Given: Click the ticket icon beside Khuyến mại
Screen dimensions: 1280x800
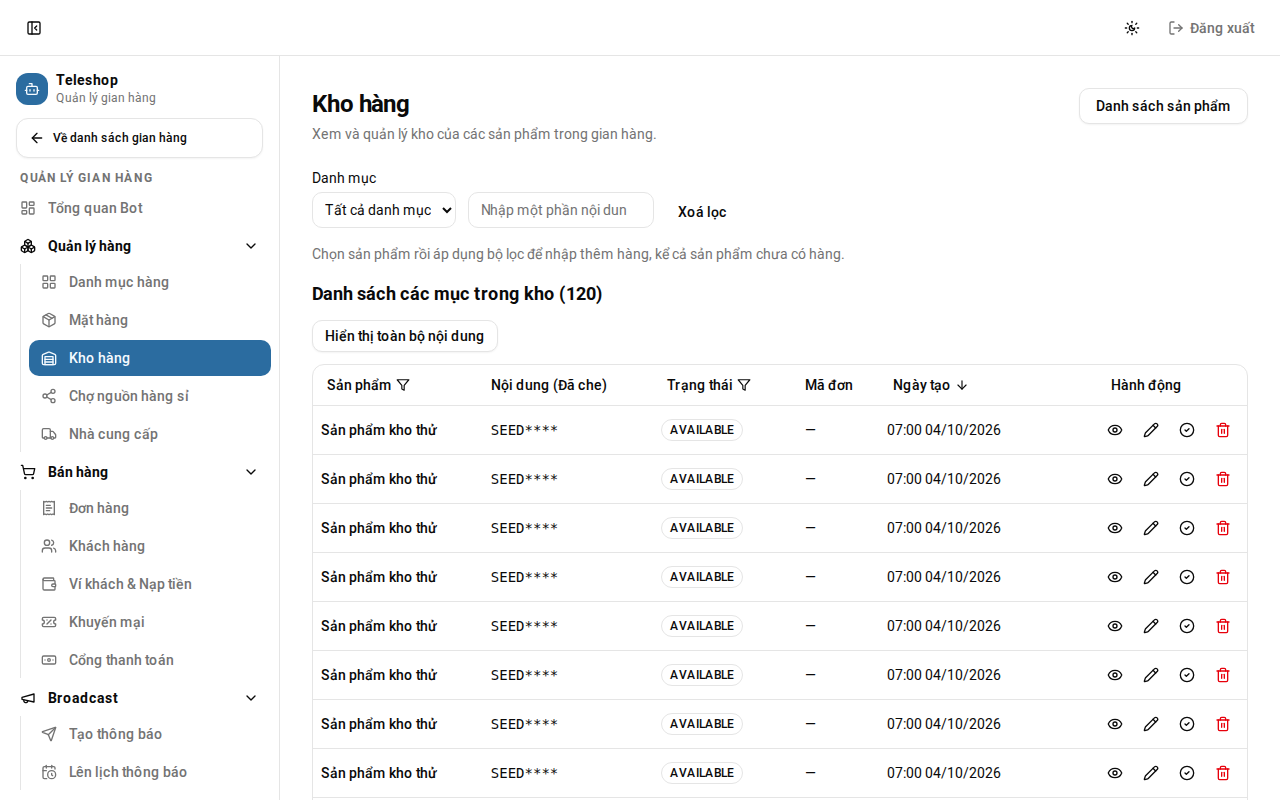Looking at the screenshot, I should (49, 622).
